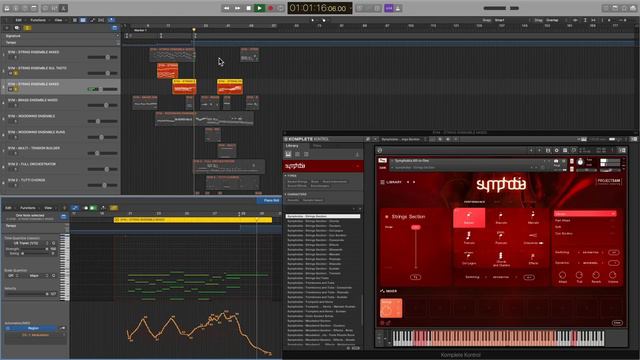Click the timecode LCD display
Screen dimensions: 640x360
click(320, 8)
